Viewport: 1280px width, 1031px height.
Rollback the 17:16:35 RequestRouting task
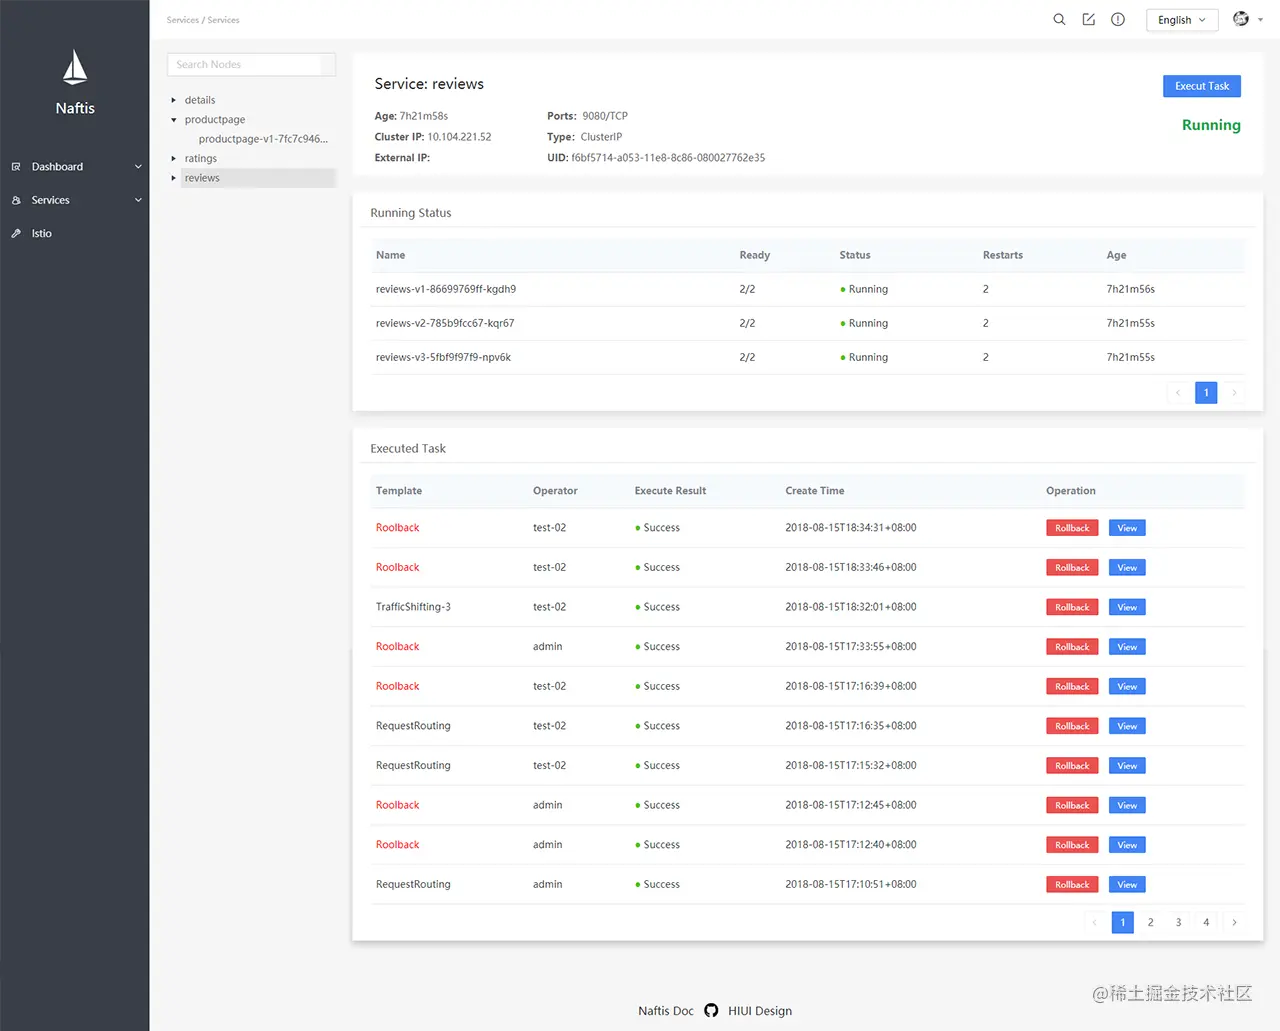click(x=1072, y=726)
